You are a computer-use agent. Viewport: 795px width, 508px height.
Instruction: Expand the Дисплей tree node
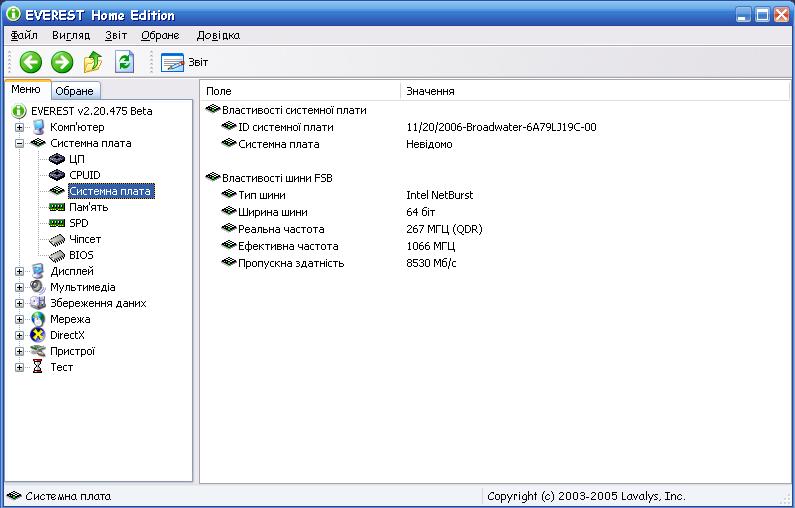(19, 271)
